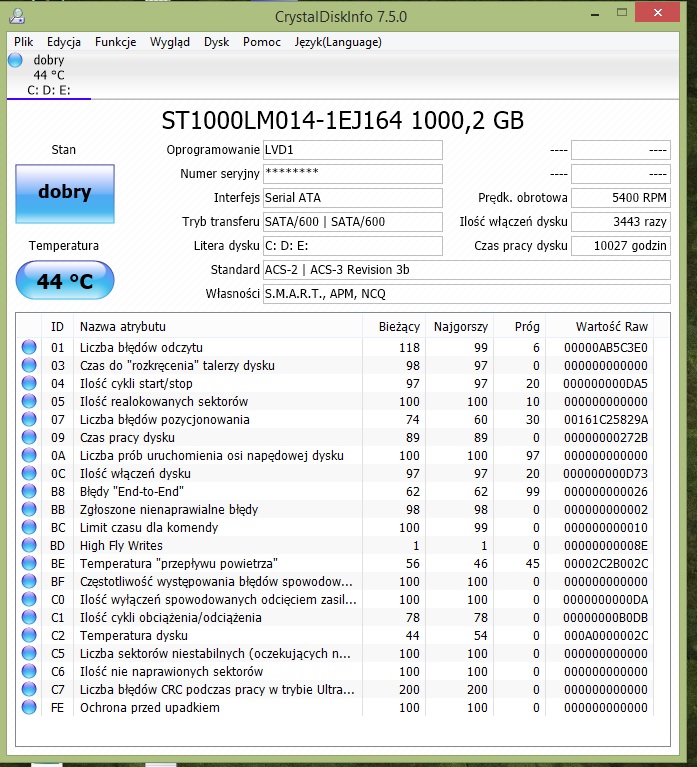Click status orb for attribute BD
The width and height of the screenshot is (697, 767).
click(x=29, y=545)
